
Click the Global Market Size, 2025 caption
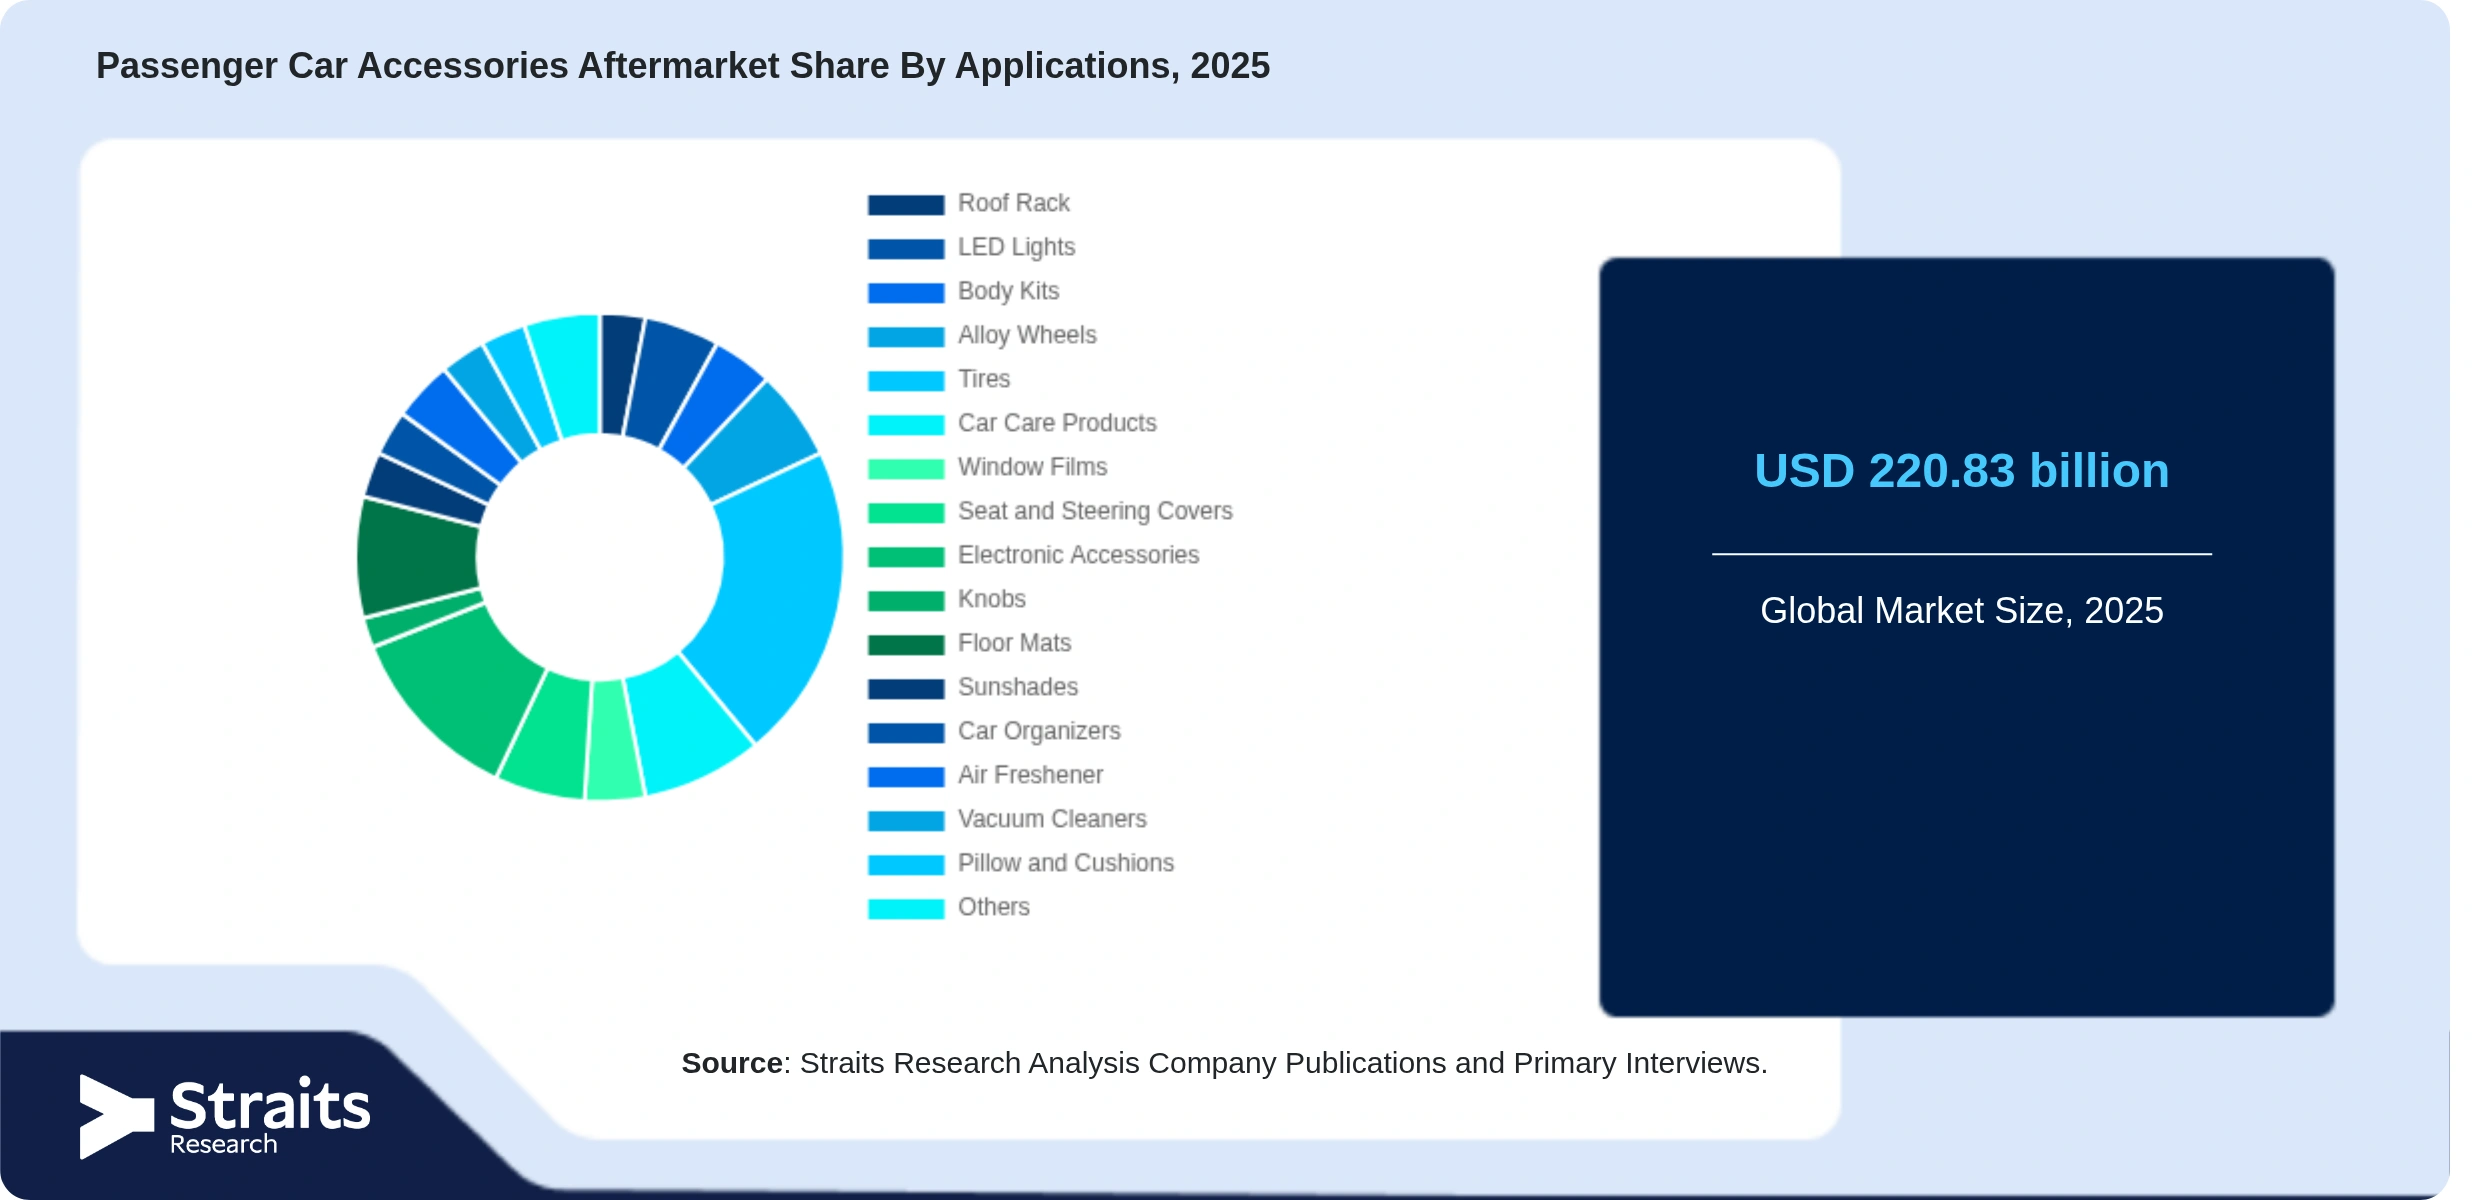point(1961,610)
